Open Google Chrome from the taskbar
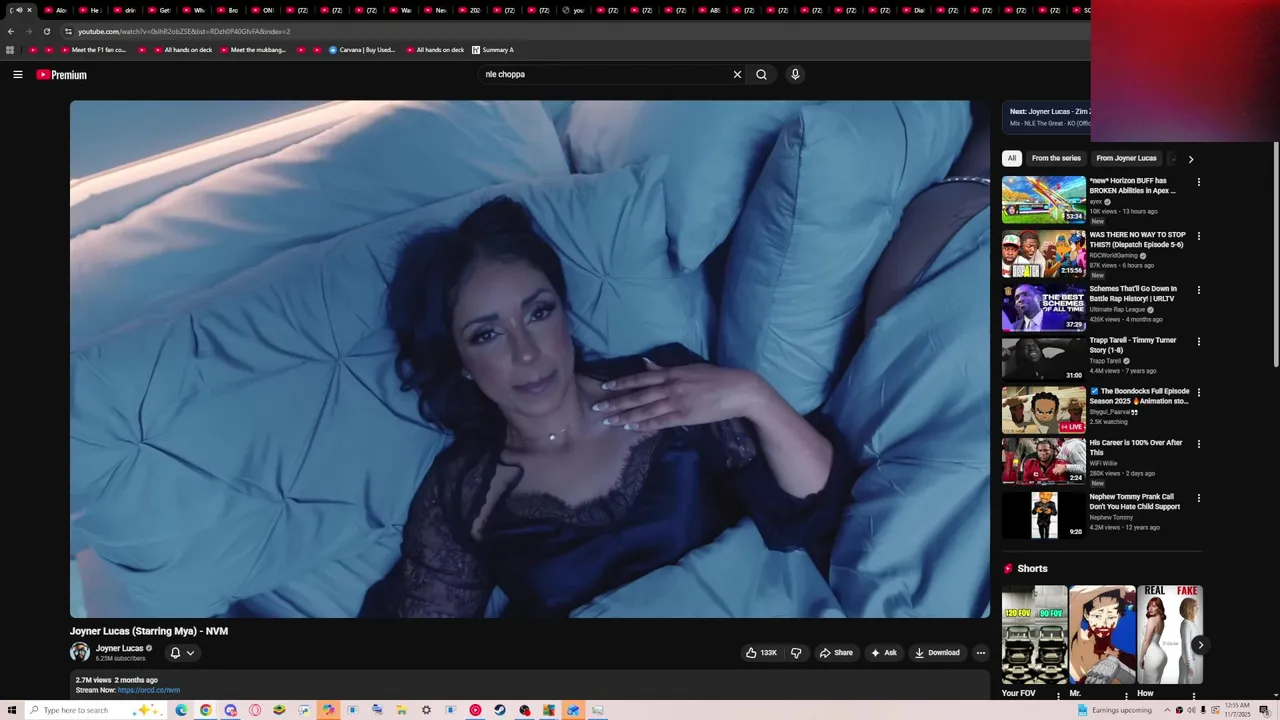 pos(206,710)
